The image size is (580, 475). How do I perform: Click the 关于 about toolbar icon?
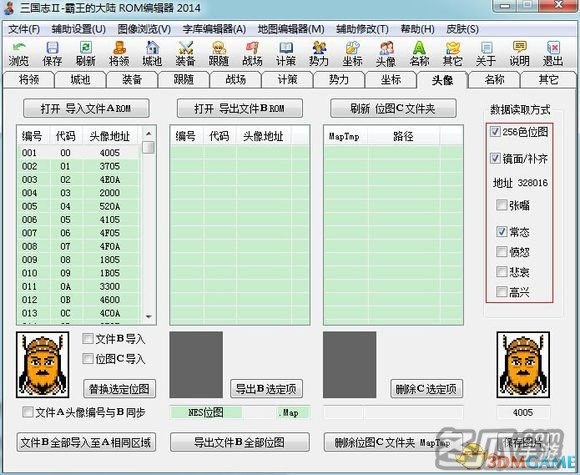tap(486, 54)
